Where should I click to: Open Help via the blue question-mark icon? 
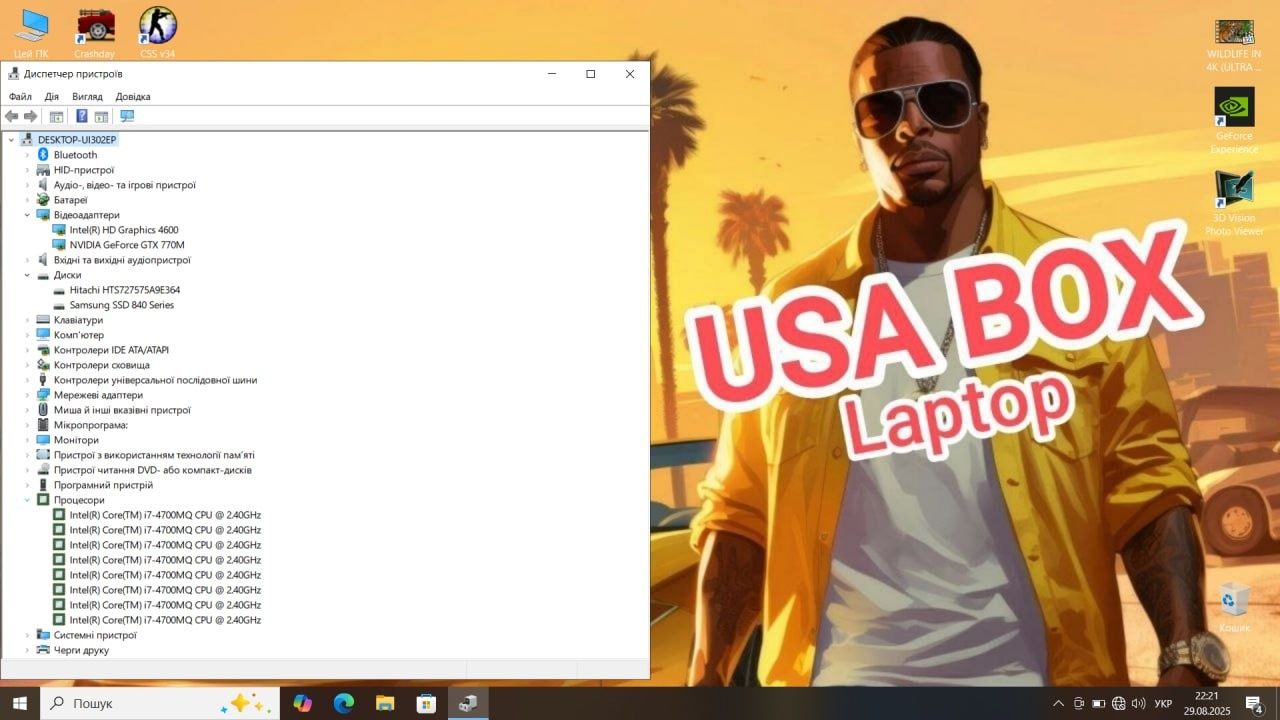82,116
